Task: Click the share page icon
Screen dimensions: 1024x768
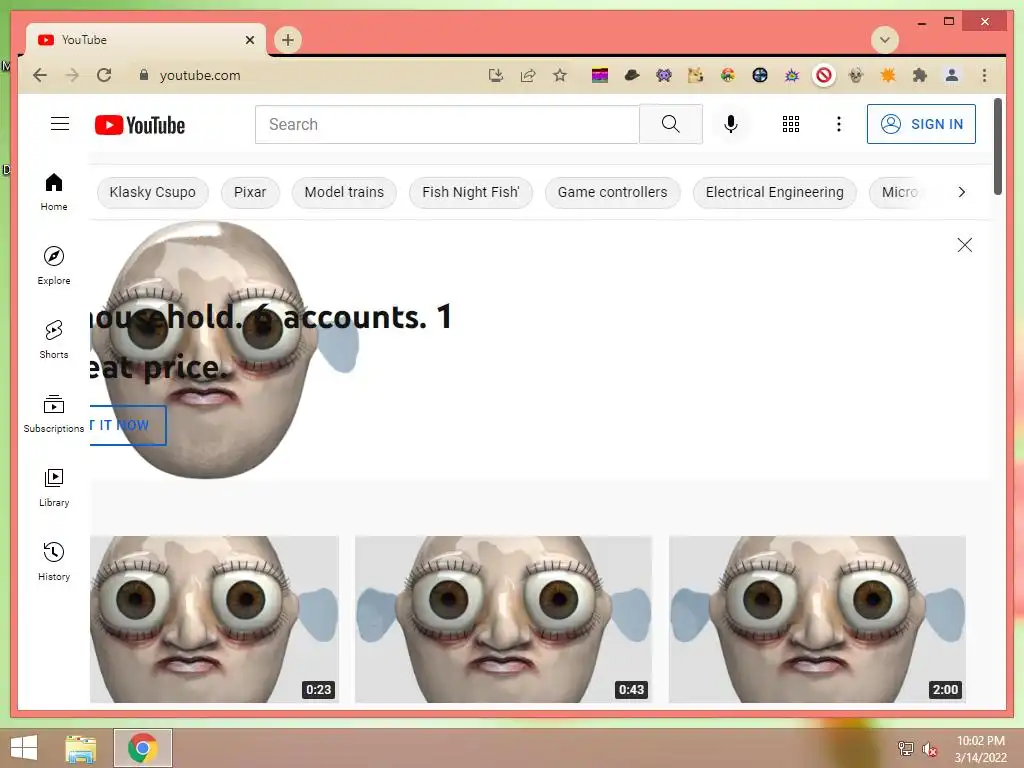Action: click(528, 75)
